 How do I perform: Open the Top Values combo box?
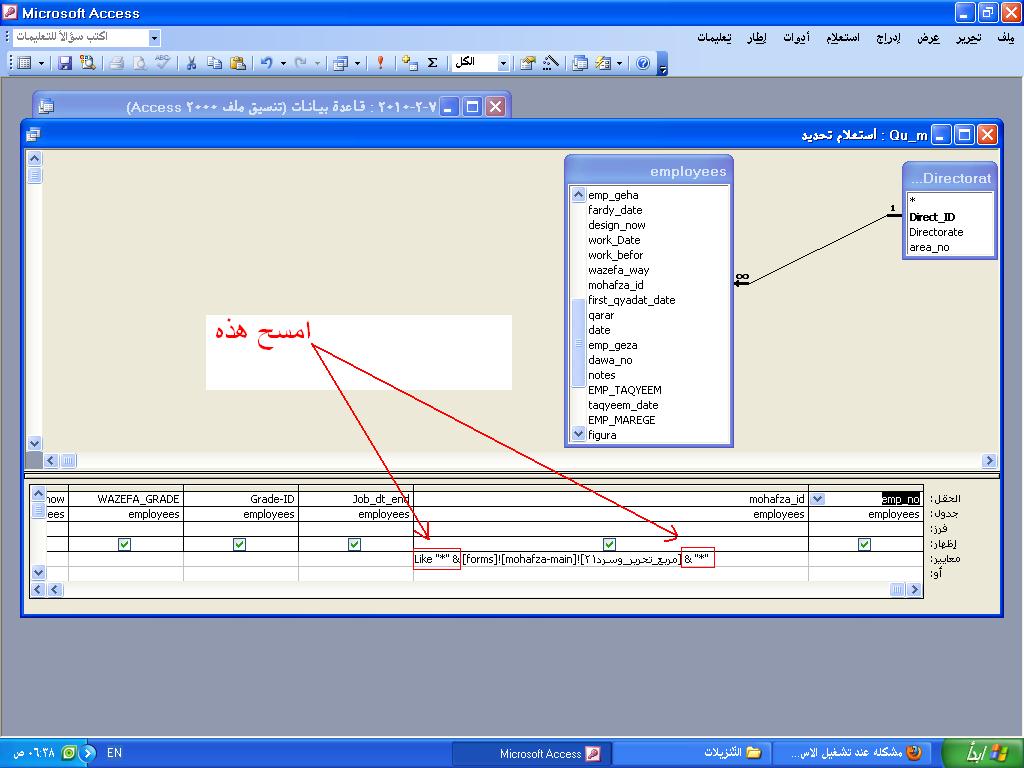(x=481, y=63)
